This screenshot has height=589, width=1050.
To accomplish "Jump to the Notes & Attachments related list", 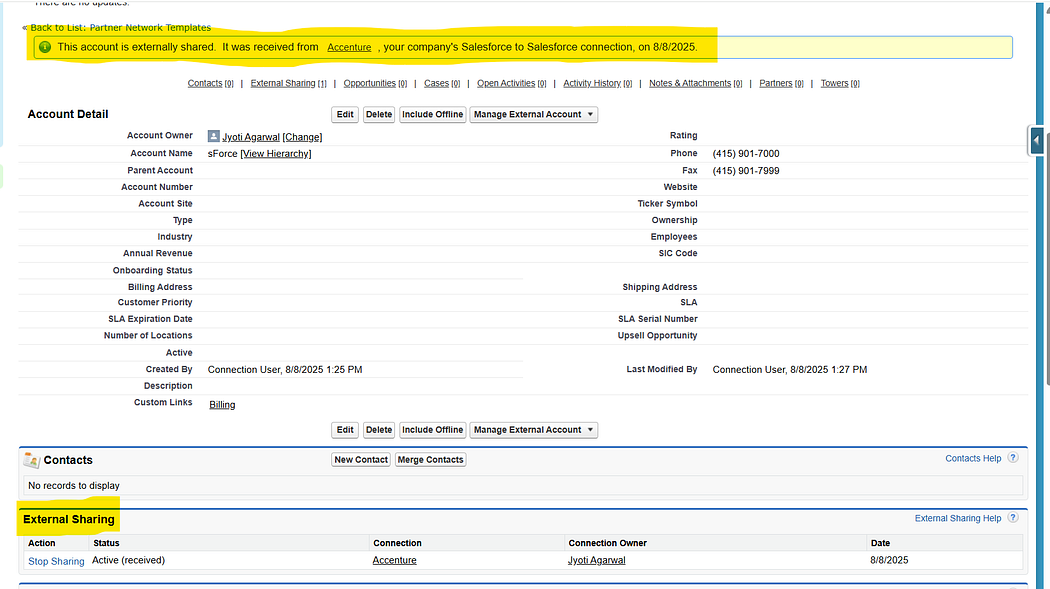I will [x=689, y=84].
